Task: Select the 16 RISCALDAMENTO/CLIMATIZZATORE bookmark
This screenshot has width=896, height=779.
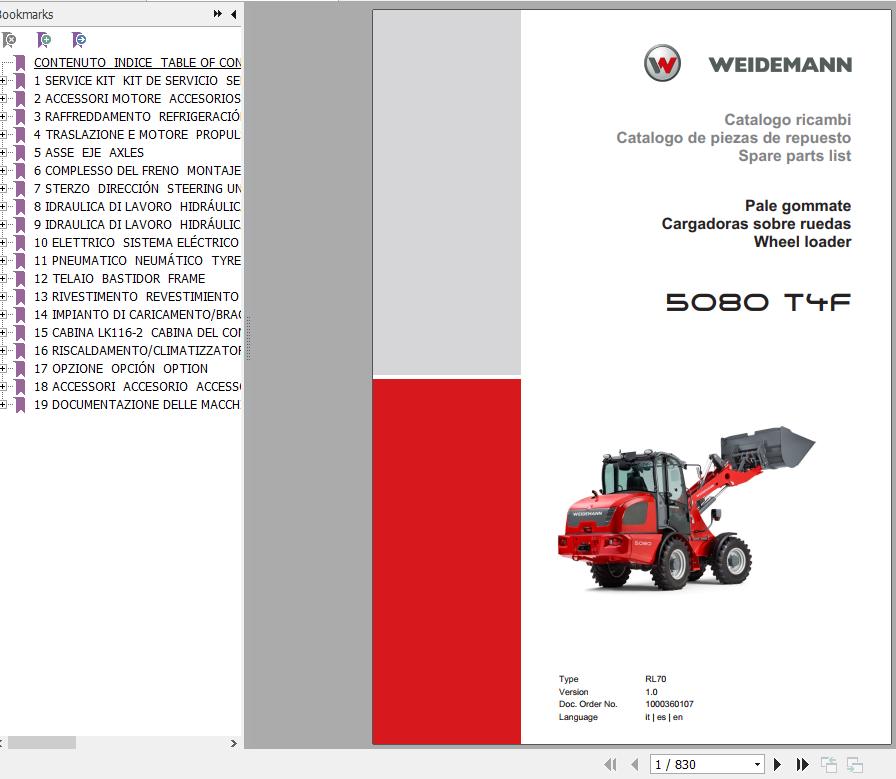Action: point(137,350)
